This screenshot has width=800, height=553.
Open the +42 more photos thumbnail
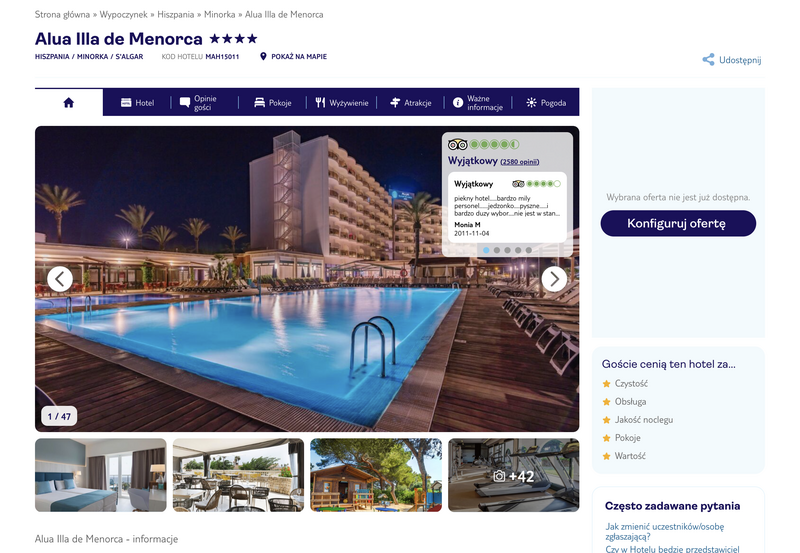pos(513,475)
